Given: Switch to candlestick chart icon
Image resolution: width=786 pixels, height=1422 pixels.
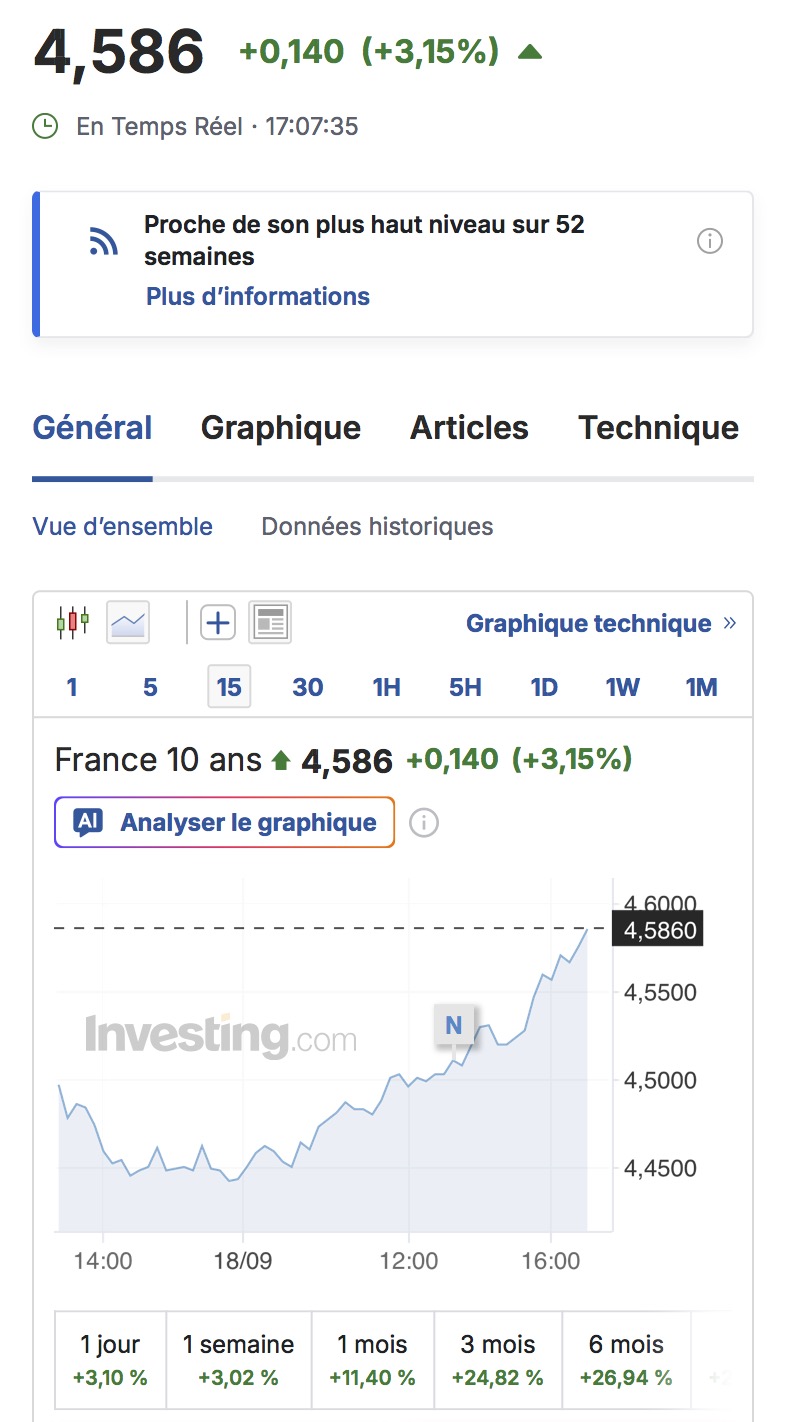Looking at the screenshot, I should [x=72, y=623].
